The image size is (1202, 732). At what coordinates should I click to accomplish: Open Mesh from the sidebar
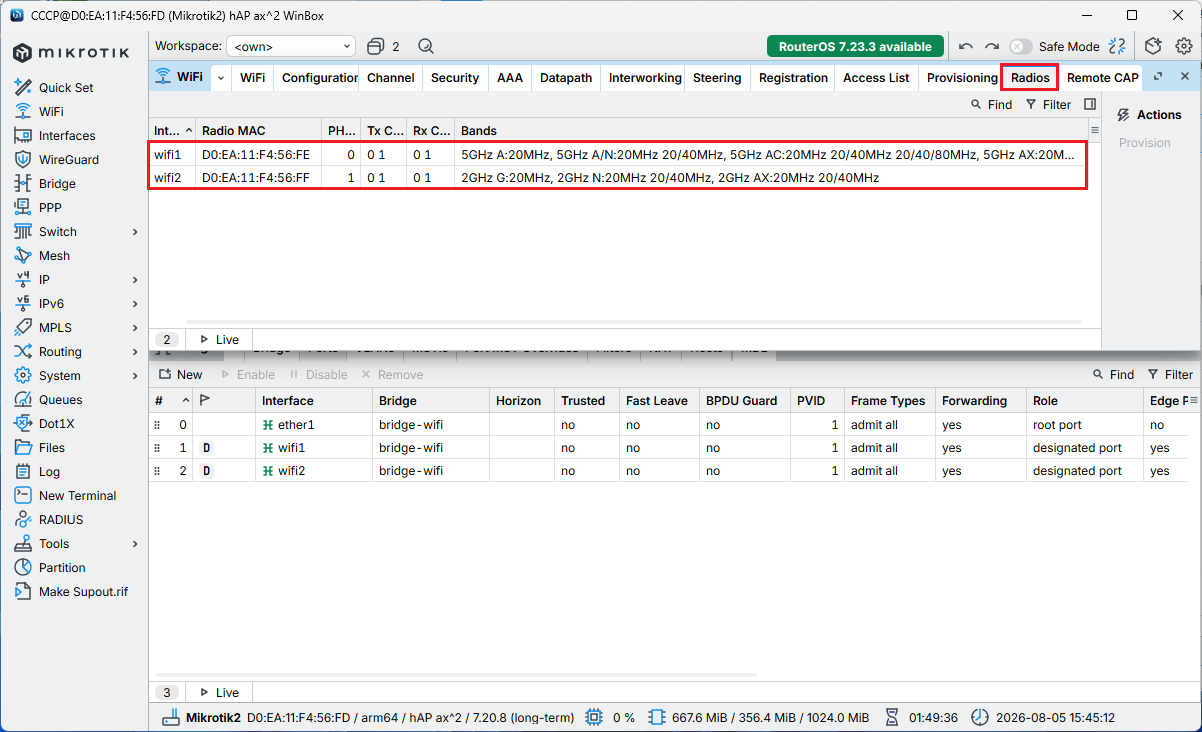pyautogui.click(x=54, y=255)
